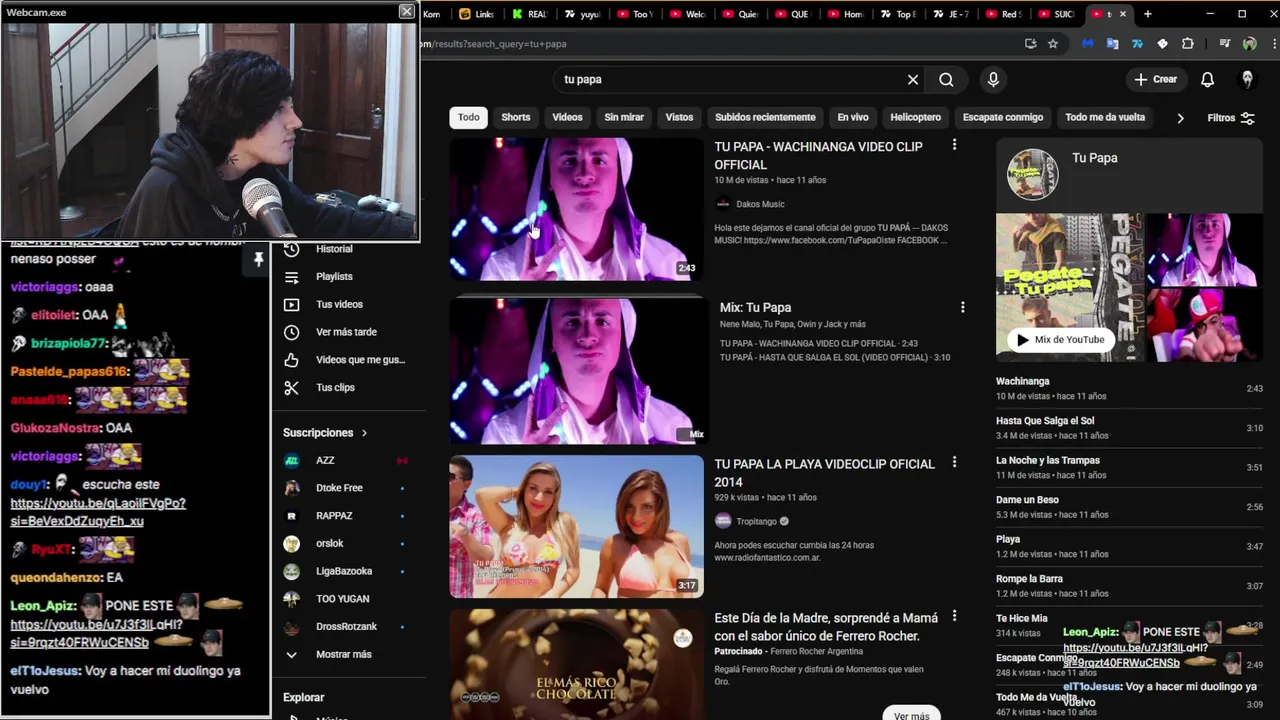The image size is (1280, 720).
Task: Open Tropitango channel avatar
Action: pos(723,521)
